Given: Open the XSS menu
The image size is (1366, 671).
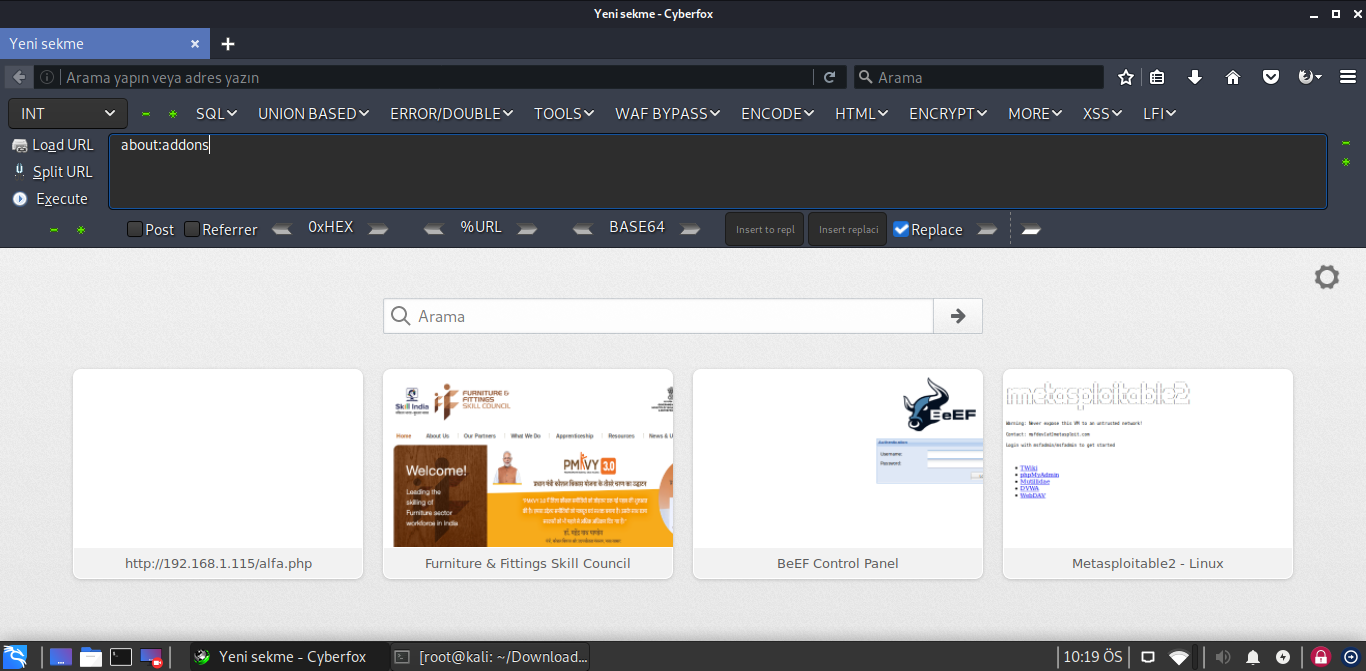Looking at the screenshot, I should tap(1102, 114).
